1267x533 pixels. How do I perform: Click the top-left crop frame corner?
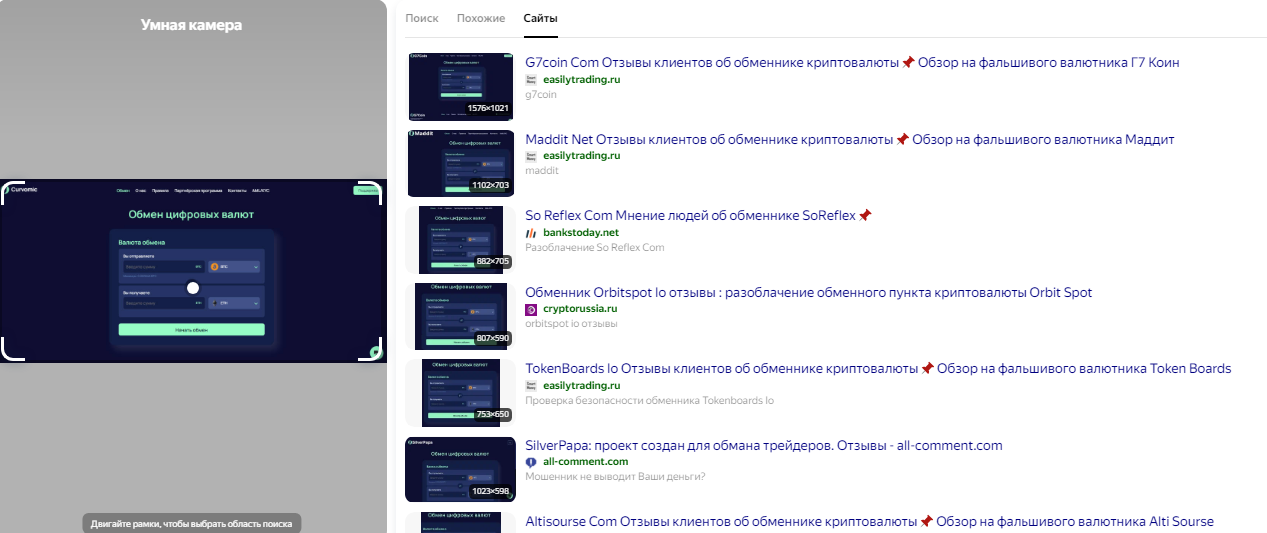12,192
